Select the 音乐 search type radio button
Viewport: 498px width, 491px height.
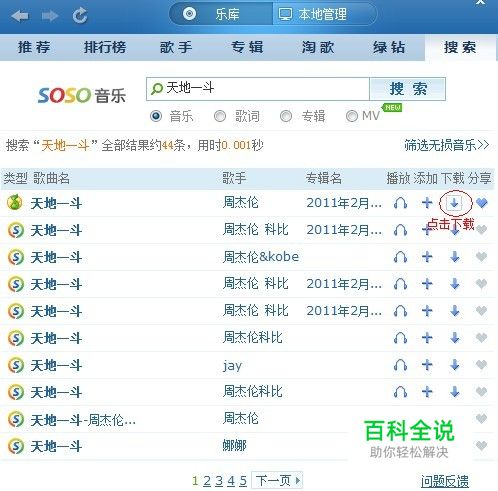click(156, 116)
